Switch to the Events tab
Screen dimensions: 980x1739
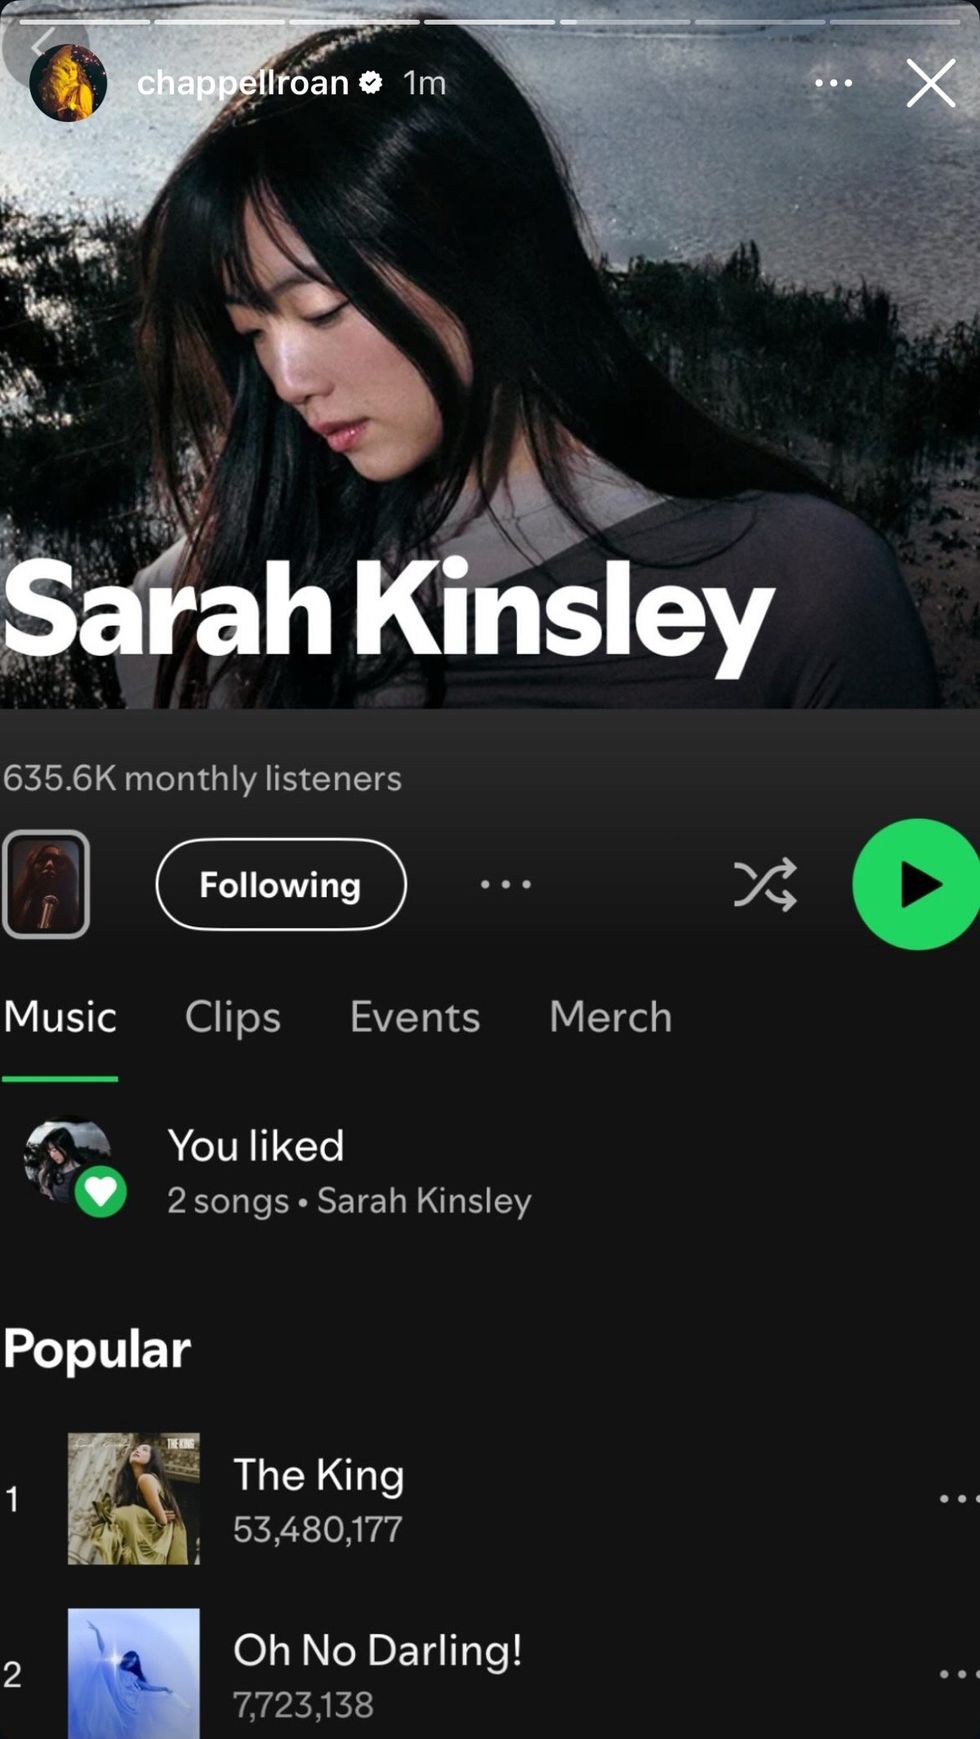[x=415, y=1017]
